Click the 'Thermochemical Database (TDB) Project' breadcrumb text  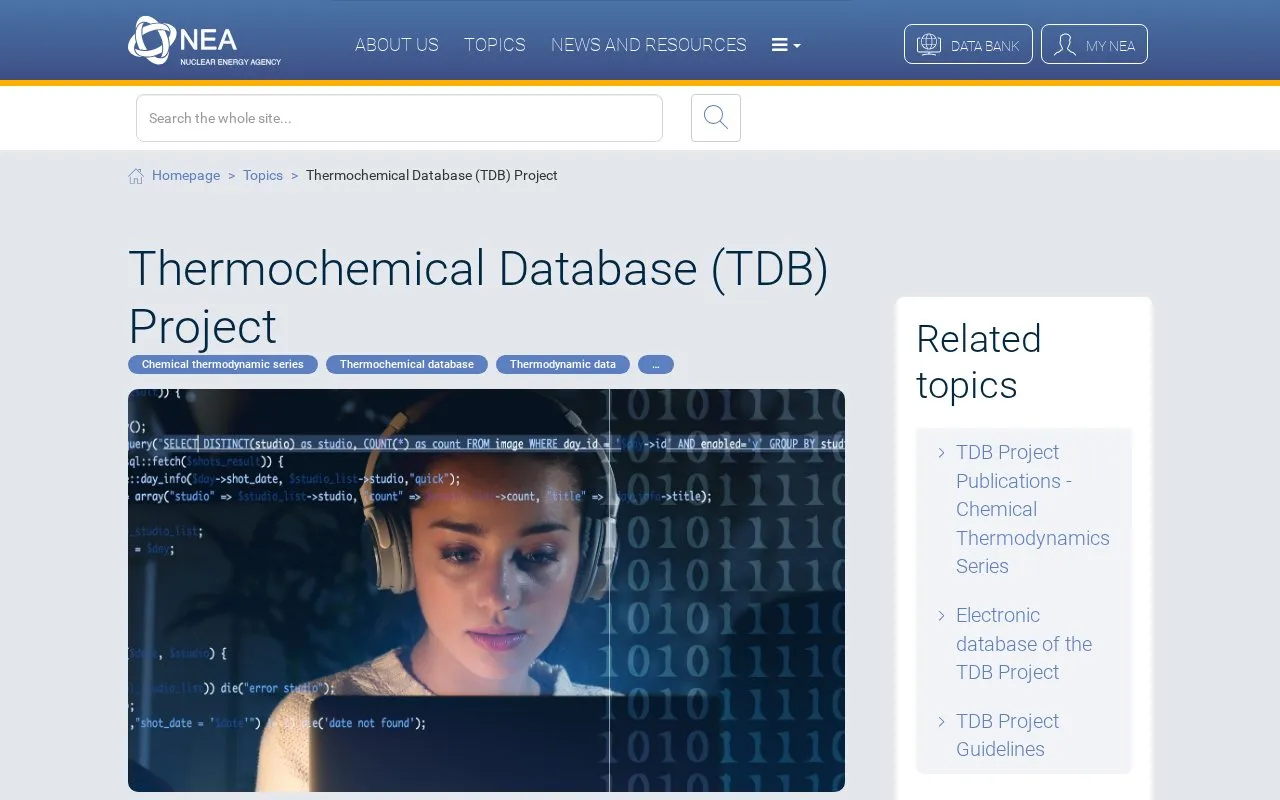tap(432, 175)
